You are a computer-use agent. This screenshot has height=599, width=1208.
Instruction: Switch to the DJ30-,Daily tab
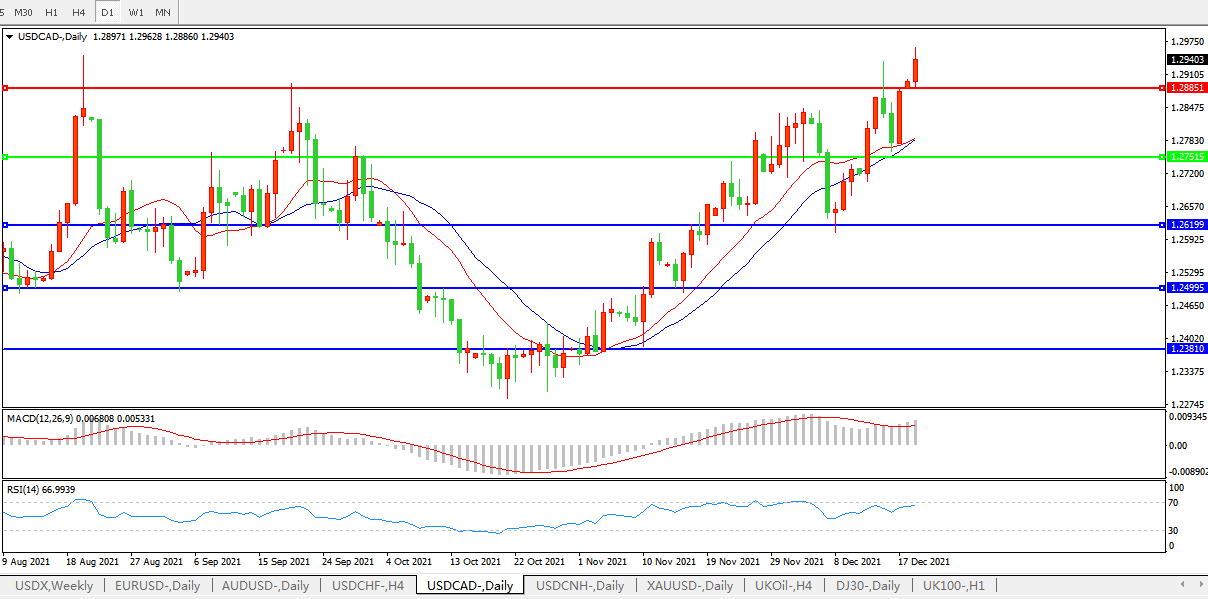(869, 586)
